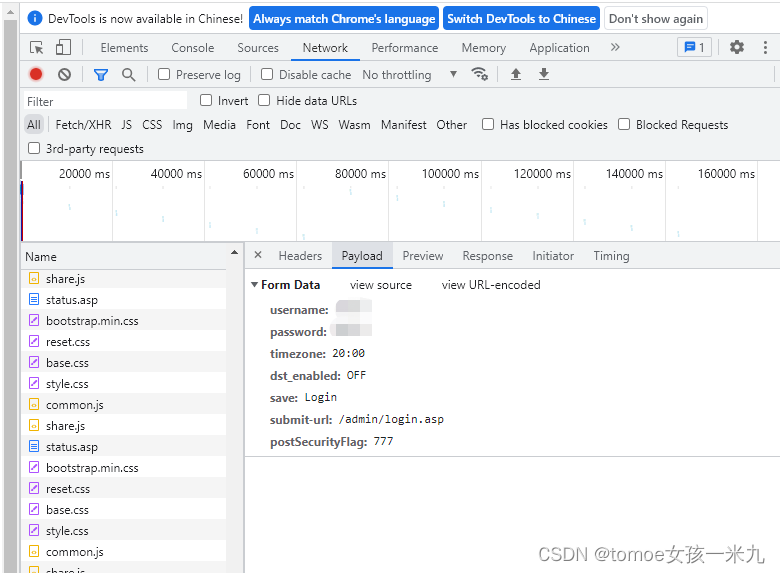Filter requests by CSS type

coord(152,124)
